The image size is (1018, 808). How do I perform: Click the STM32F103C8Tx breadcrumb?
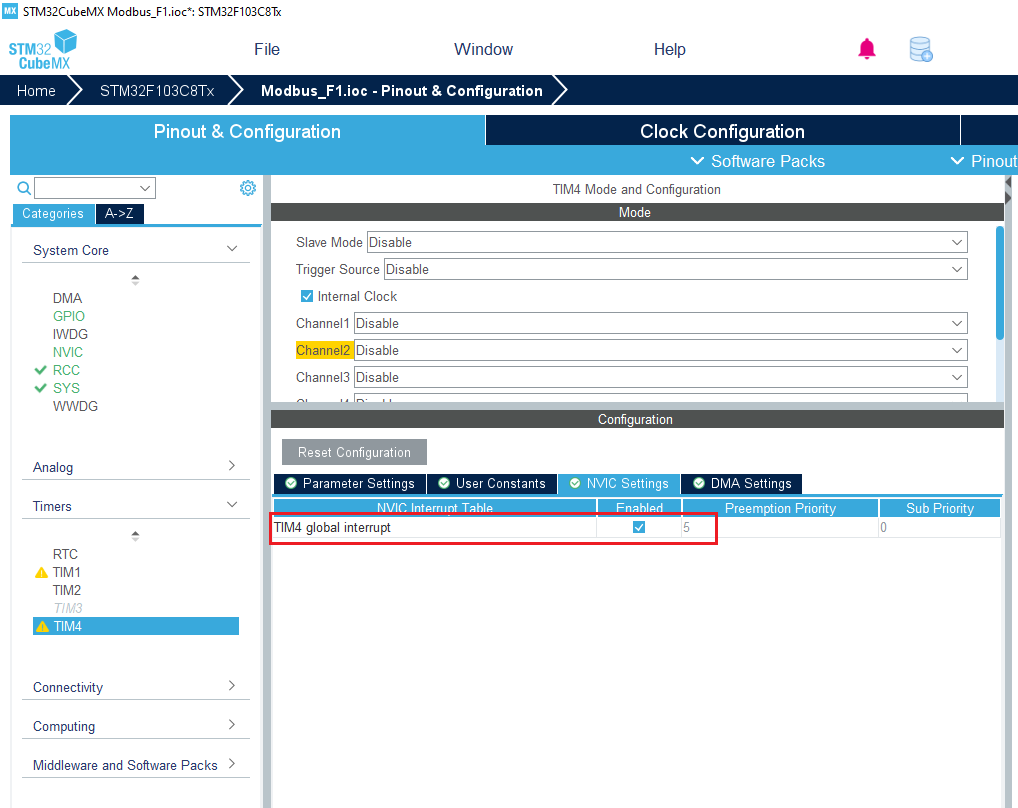(x=157, y=91)
